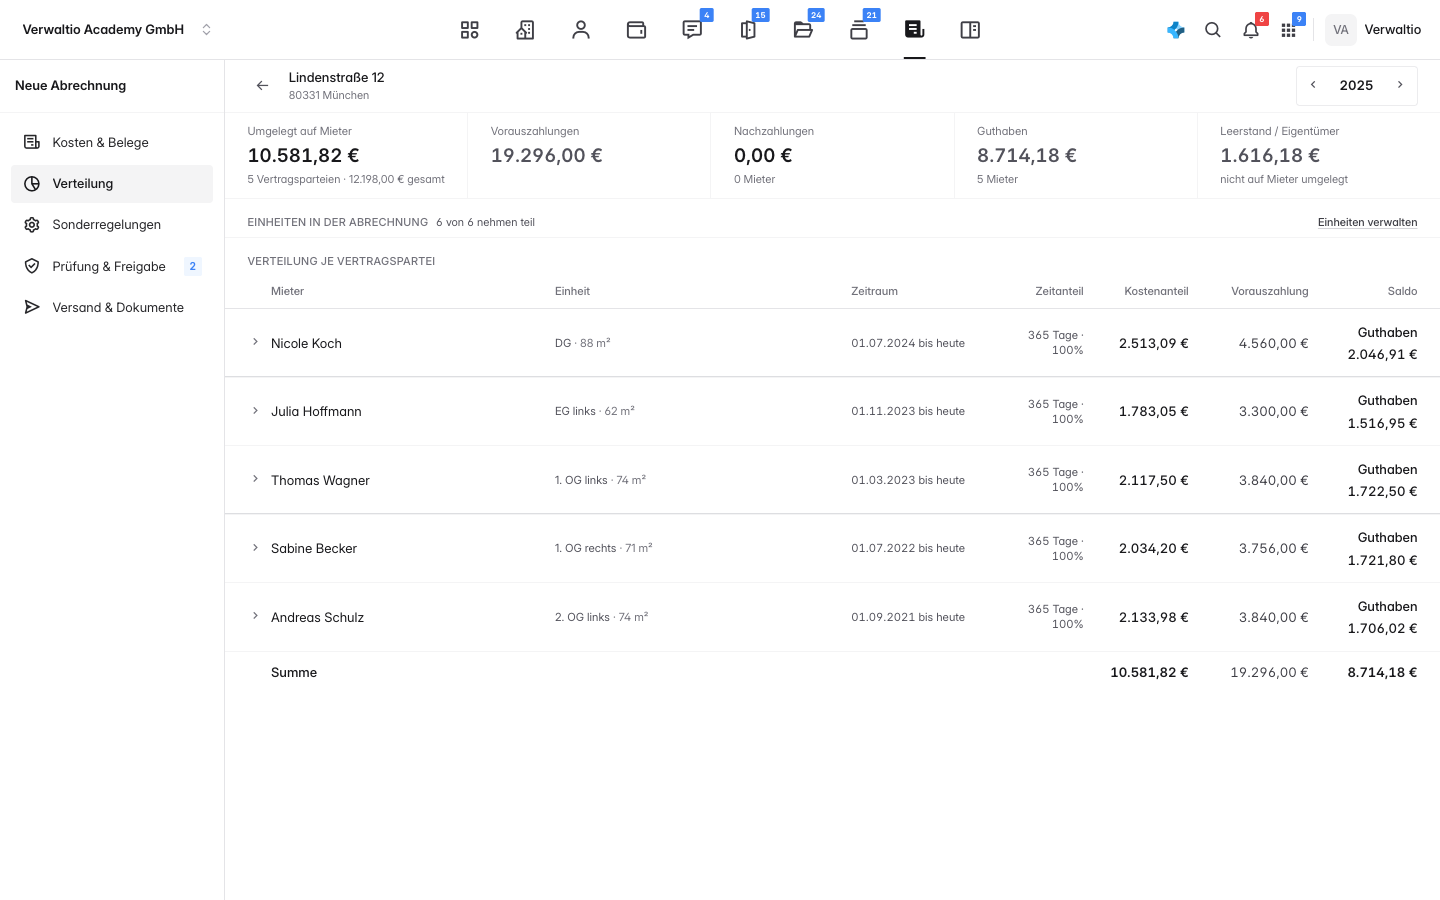
Task: Click the Zeitraum column header
Action: (x=874, y=291)
